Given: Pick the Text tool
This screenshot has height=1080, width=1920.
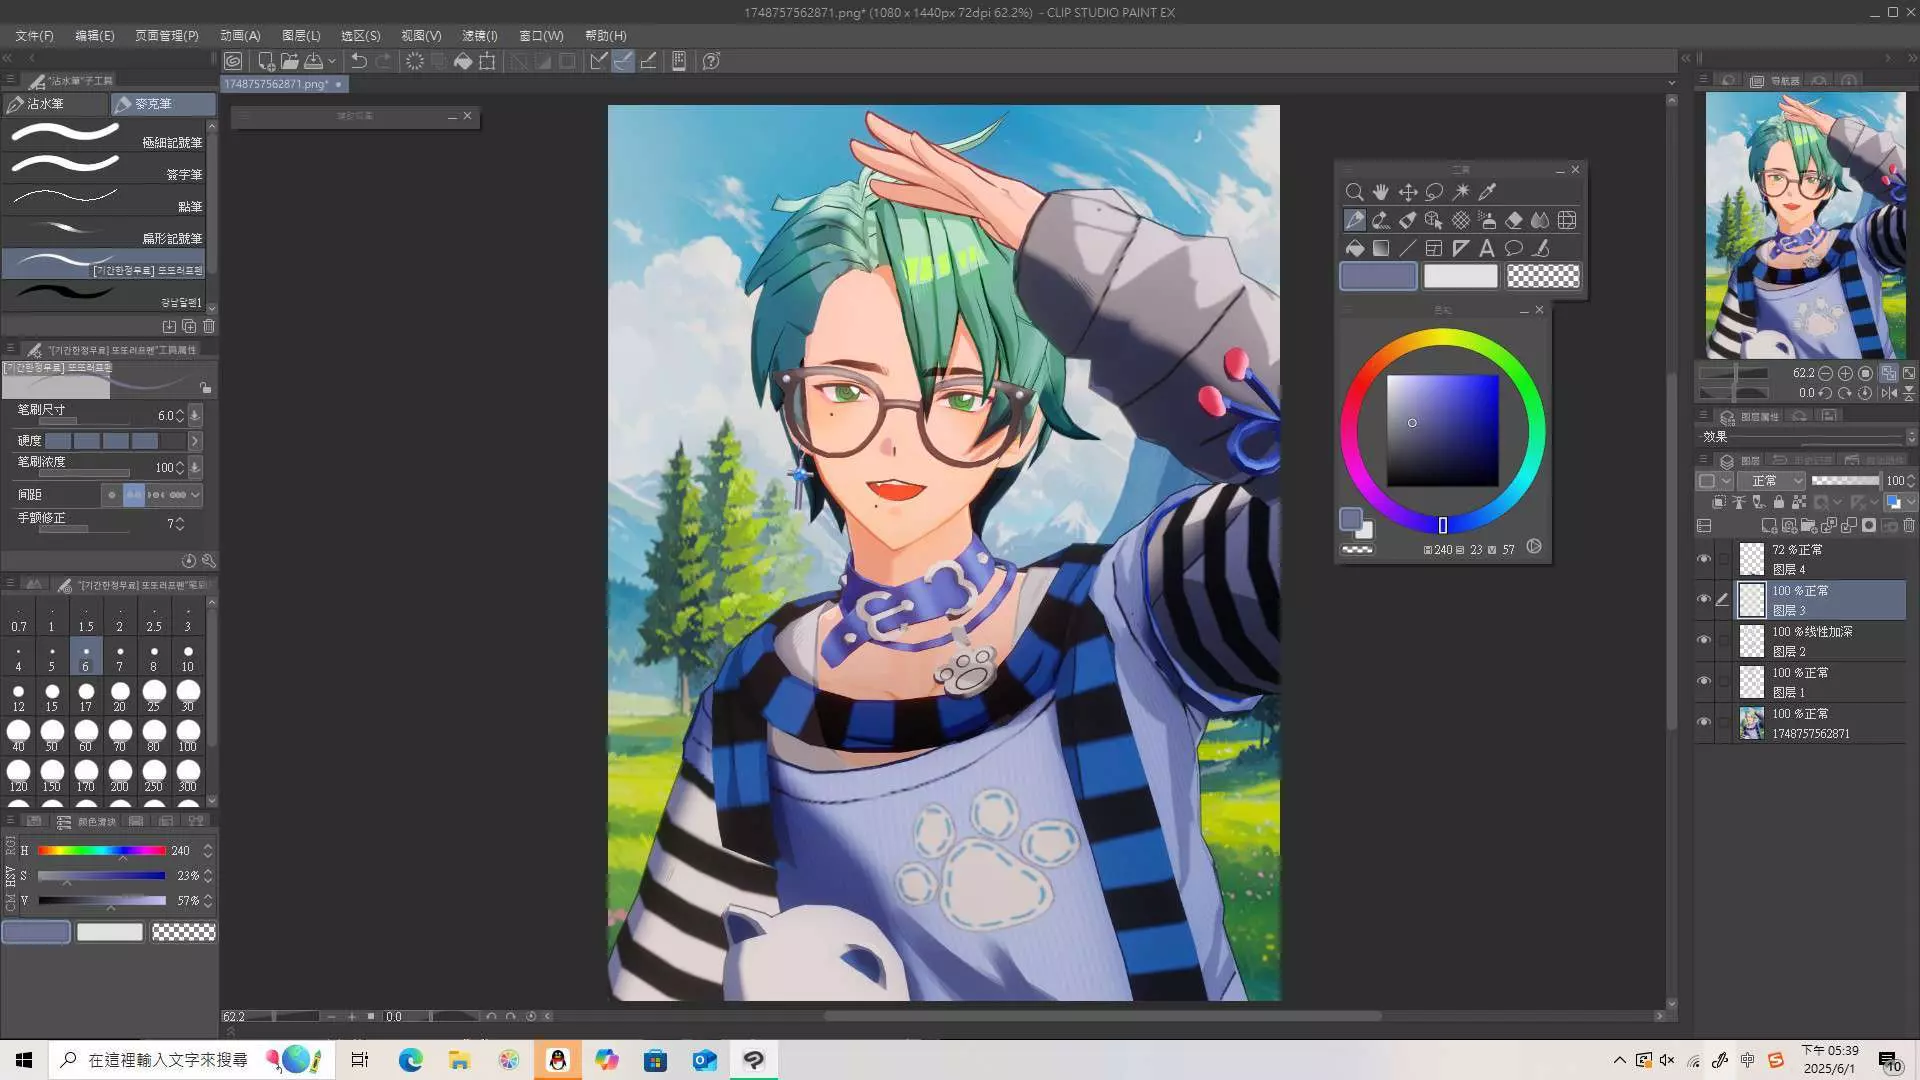Looking at the screenshot, I should [x=1487, y=248].
